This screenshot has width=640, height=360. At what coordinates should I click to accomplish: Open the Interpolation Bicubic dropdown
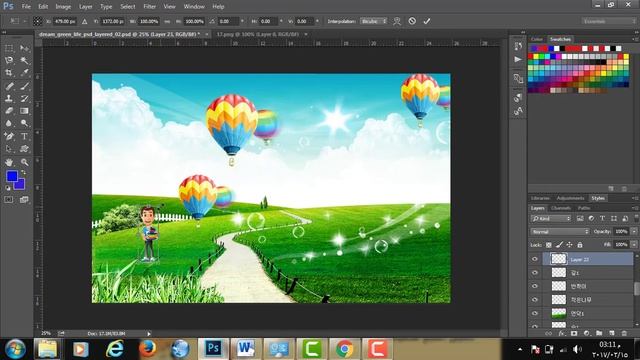[373, 21]
